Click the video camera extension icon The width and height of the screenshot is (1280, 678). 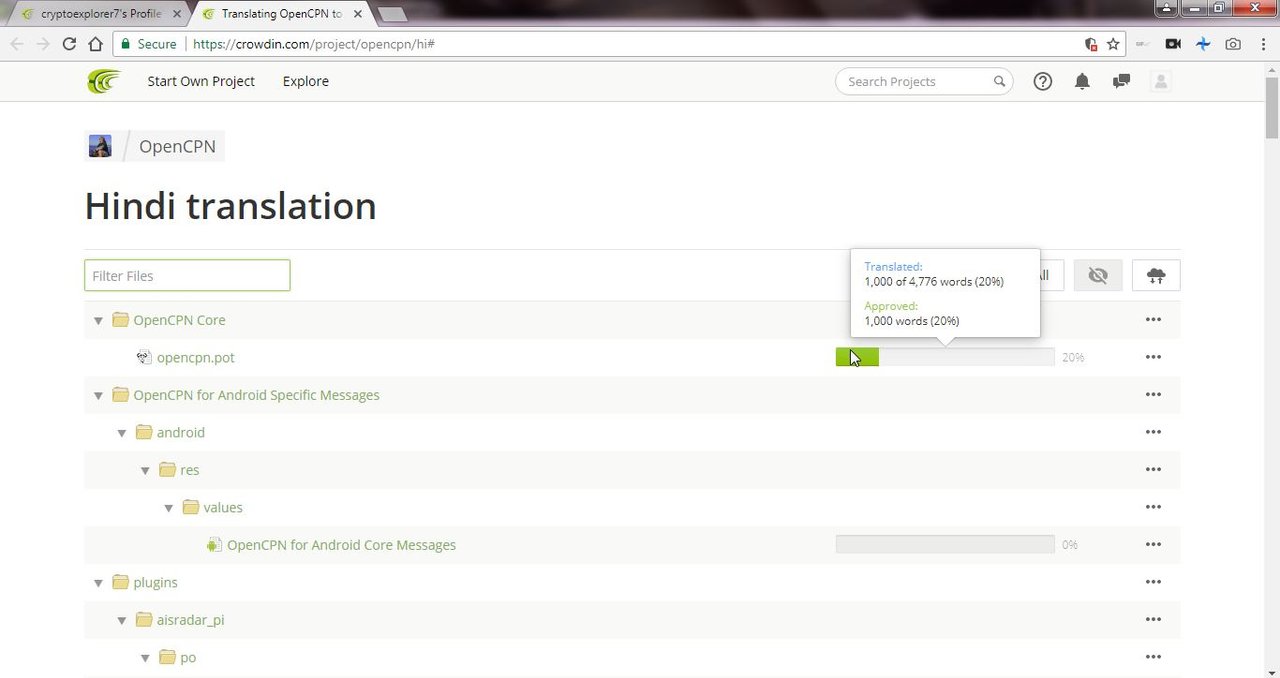coord(1174,44)
